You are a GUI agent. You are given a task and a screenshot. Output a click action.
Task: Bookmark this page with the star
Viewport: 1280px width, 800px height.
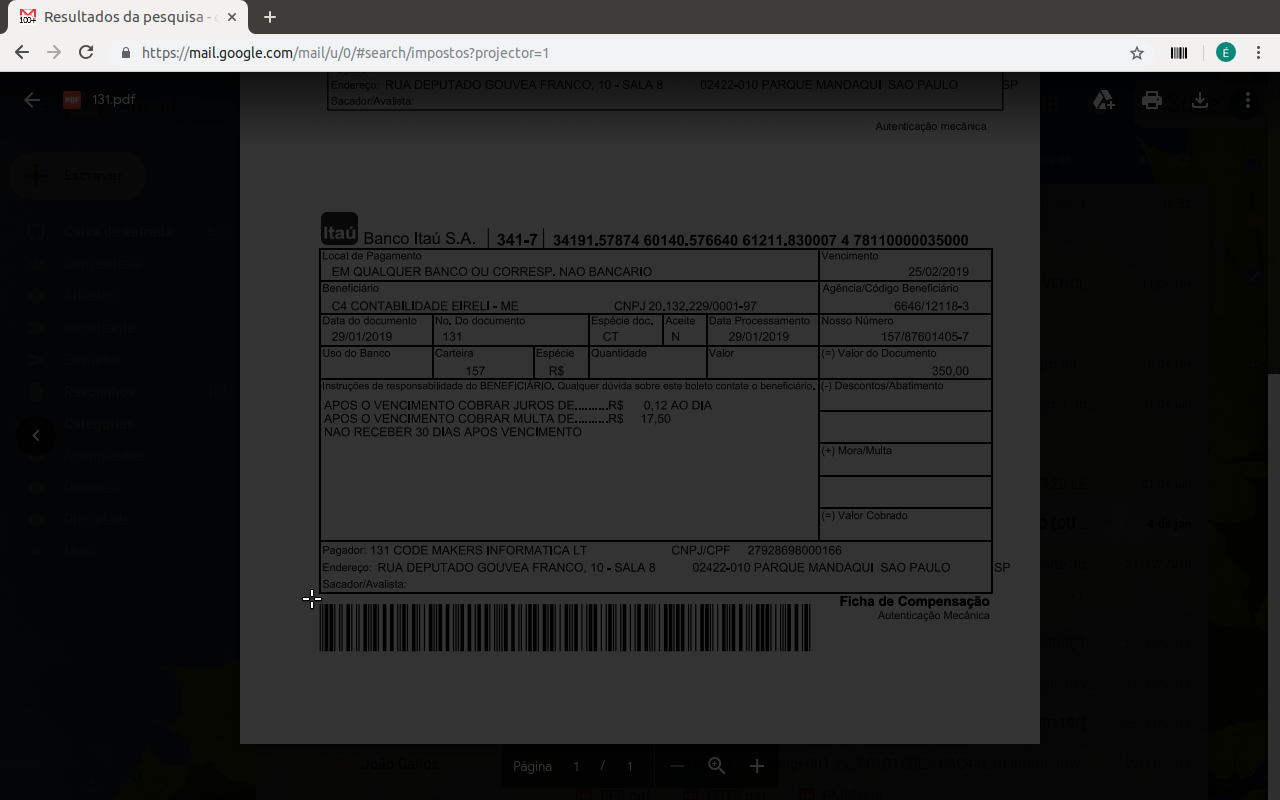1136,51
